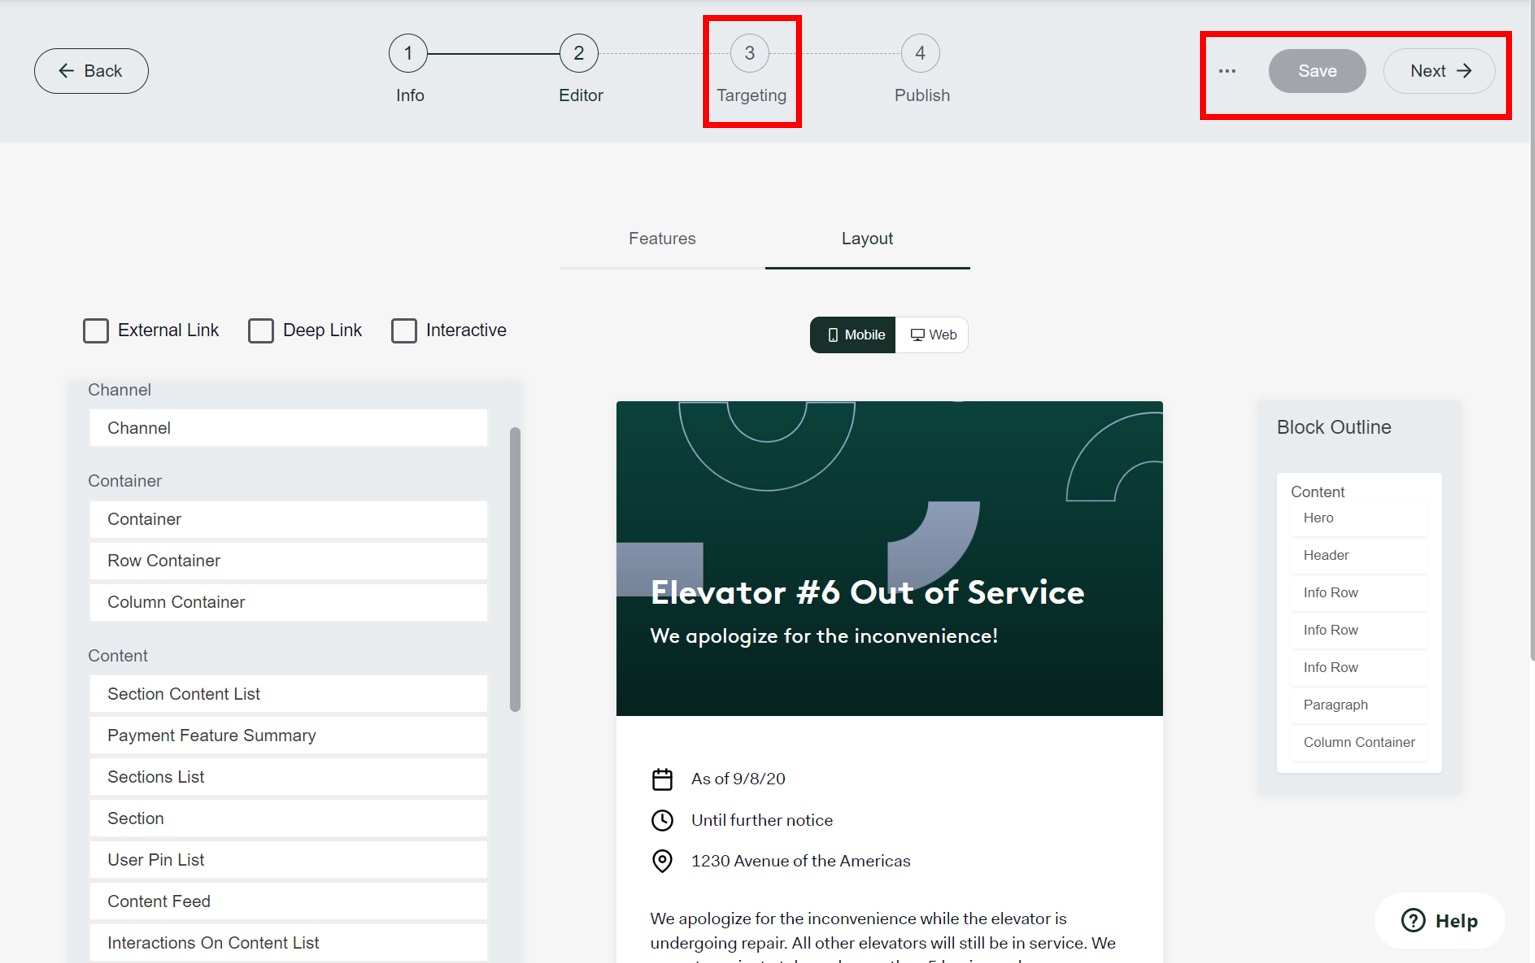
Task: Jump to step 4 Publish circle
Action: coord(920,54)
